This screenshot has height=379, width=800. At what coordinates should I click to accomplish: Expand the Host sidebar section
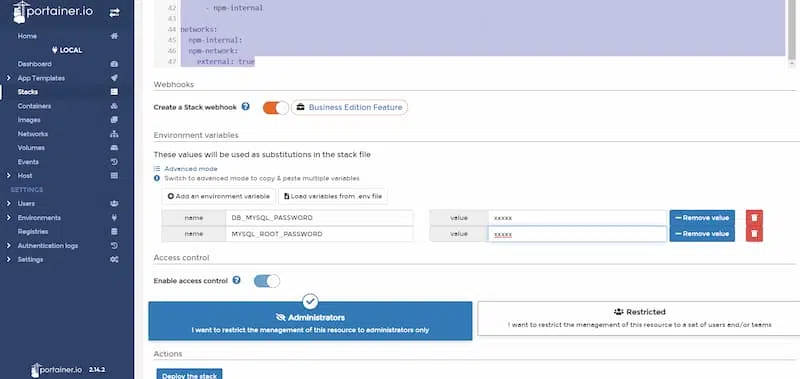(x=8, y=175)
